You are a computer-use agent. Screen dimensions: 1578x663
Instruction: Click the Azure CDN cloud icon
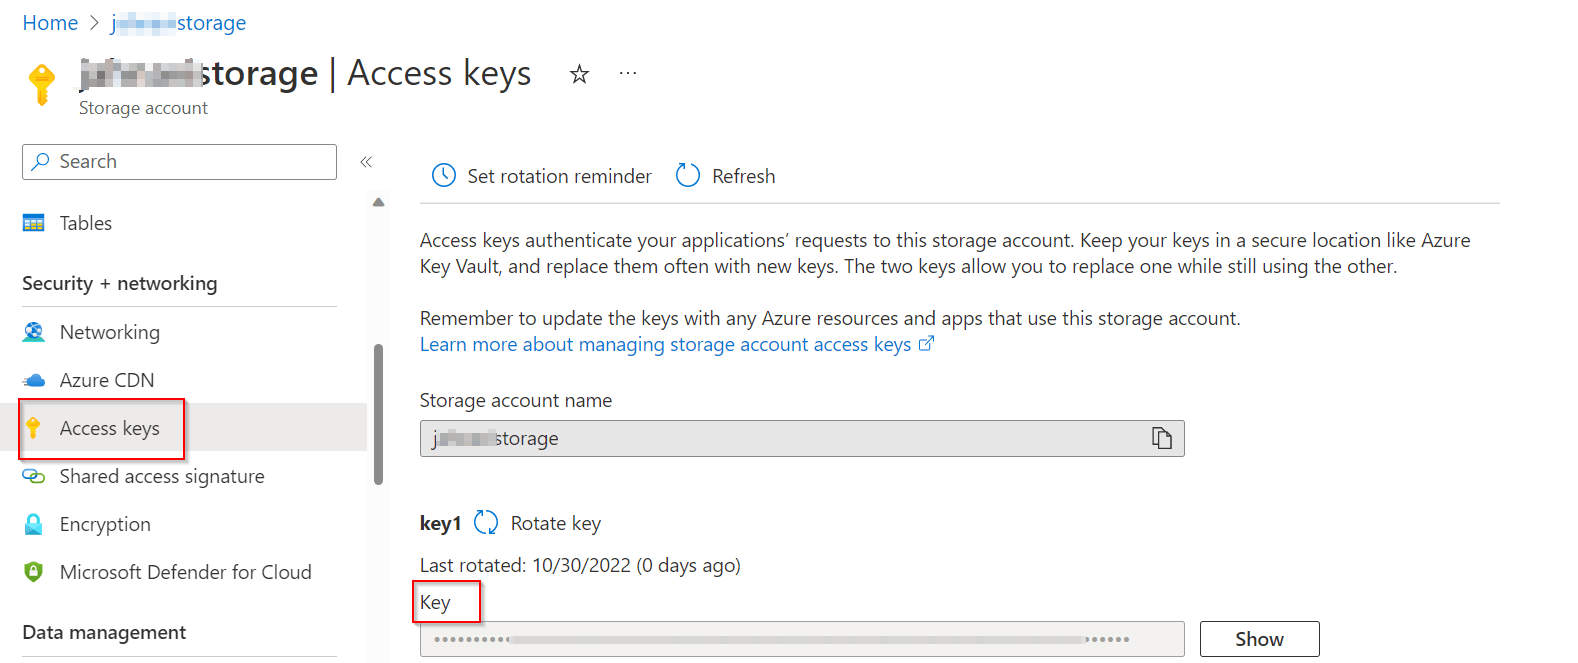point(34,380)
